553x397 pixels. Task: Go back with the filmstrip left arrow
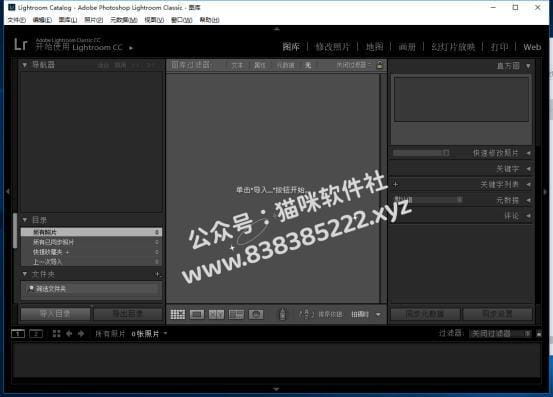click(x=69, y=334)
